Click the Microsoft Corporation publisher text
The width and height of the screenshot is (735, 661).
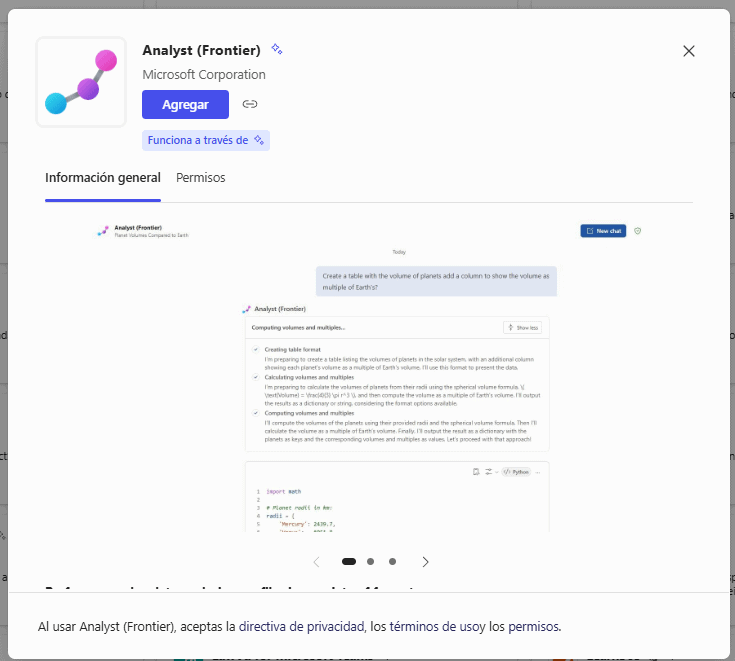point(204,75)
